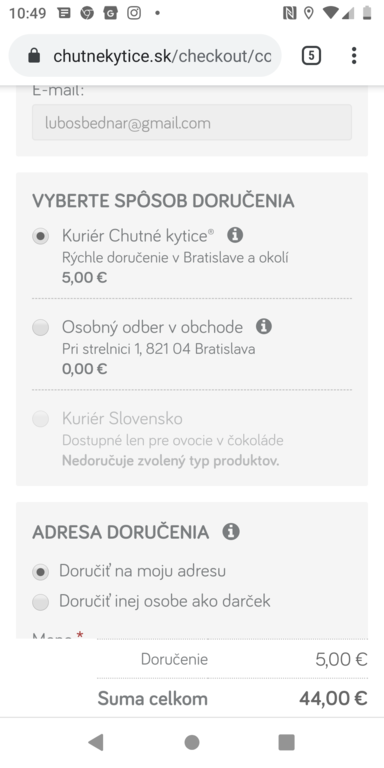
Task: Select the disabled Kuriér Slovensko radio
Action: [40, 419]
